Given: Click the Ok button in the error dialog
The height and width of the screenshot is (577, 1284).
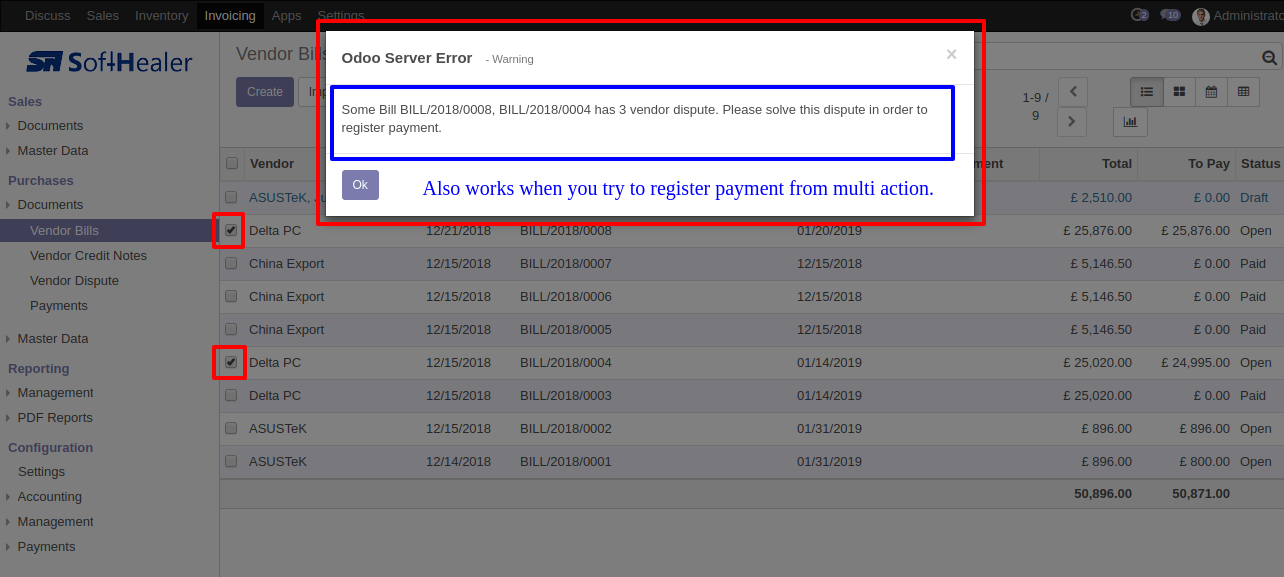Looking at the screenshot, I should (360, 185).
